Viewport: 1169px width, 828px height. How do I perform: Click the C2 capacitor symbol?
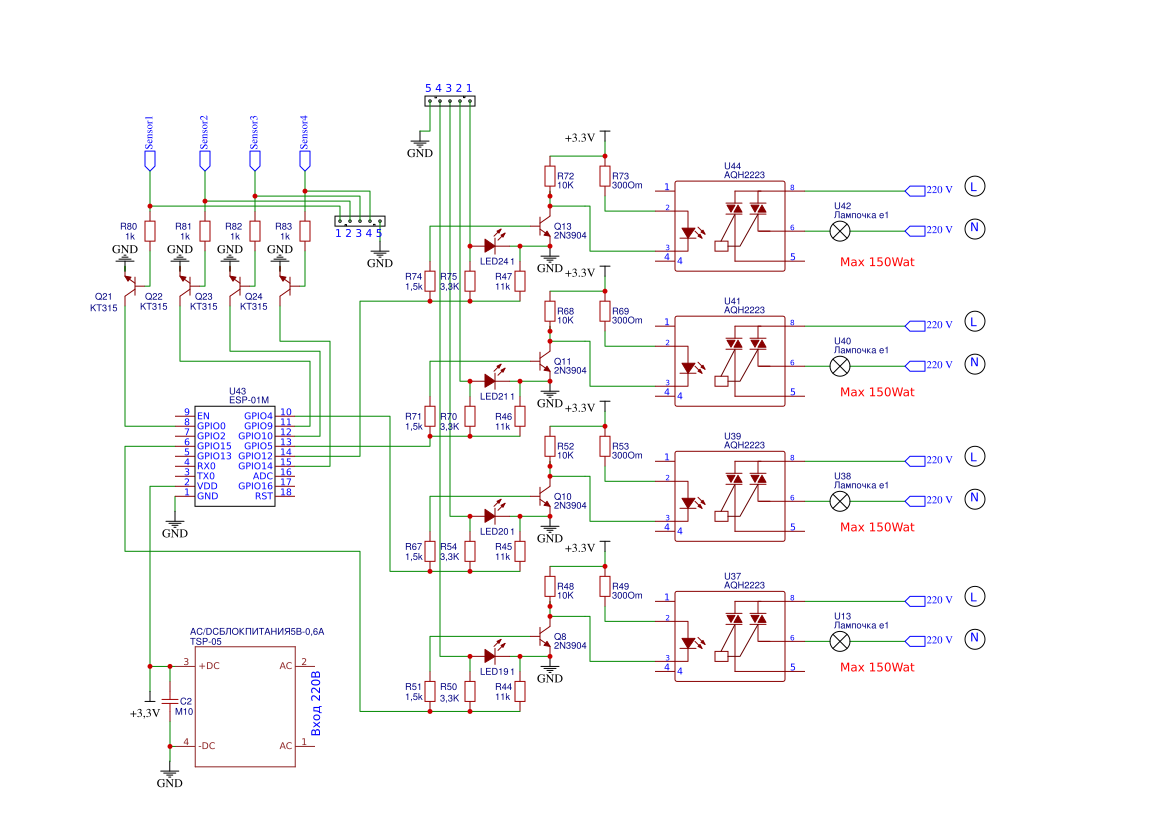tap(170, 701)
